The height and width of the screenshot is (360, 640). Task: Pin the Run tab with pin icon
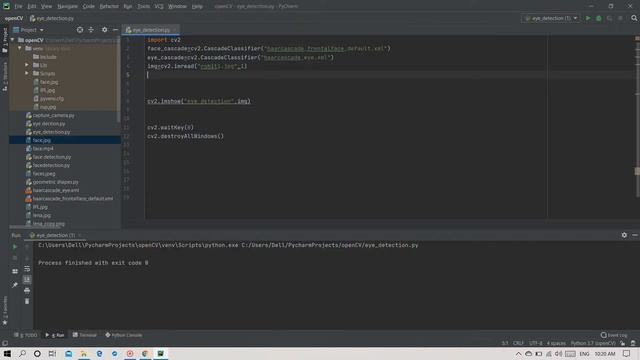[15, 285]
